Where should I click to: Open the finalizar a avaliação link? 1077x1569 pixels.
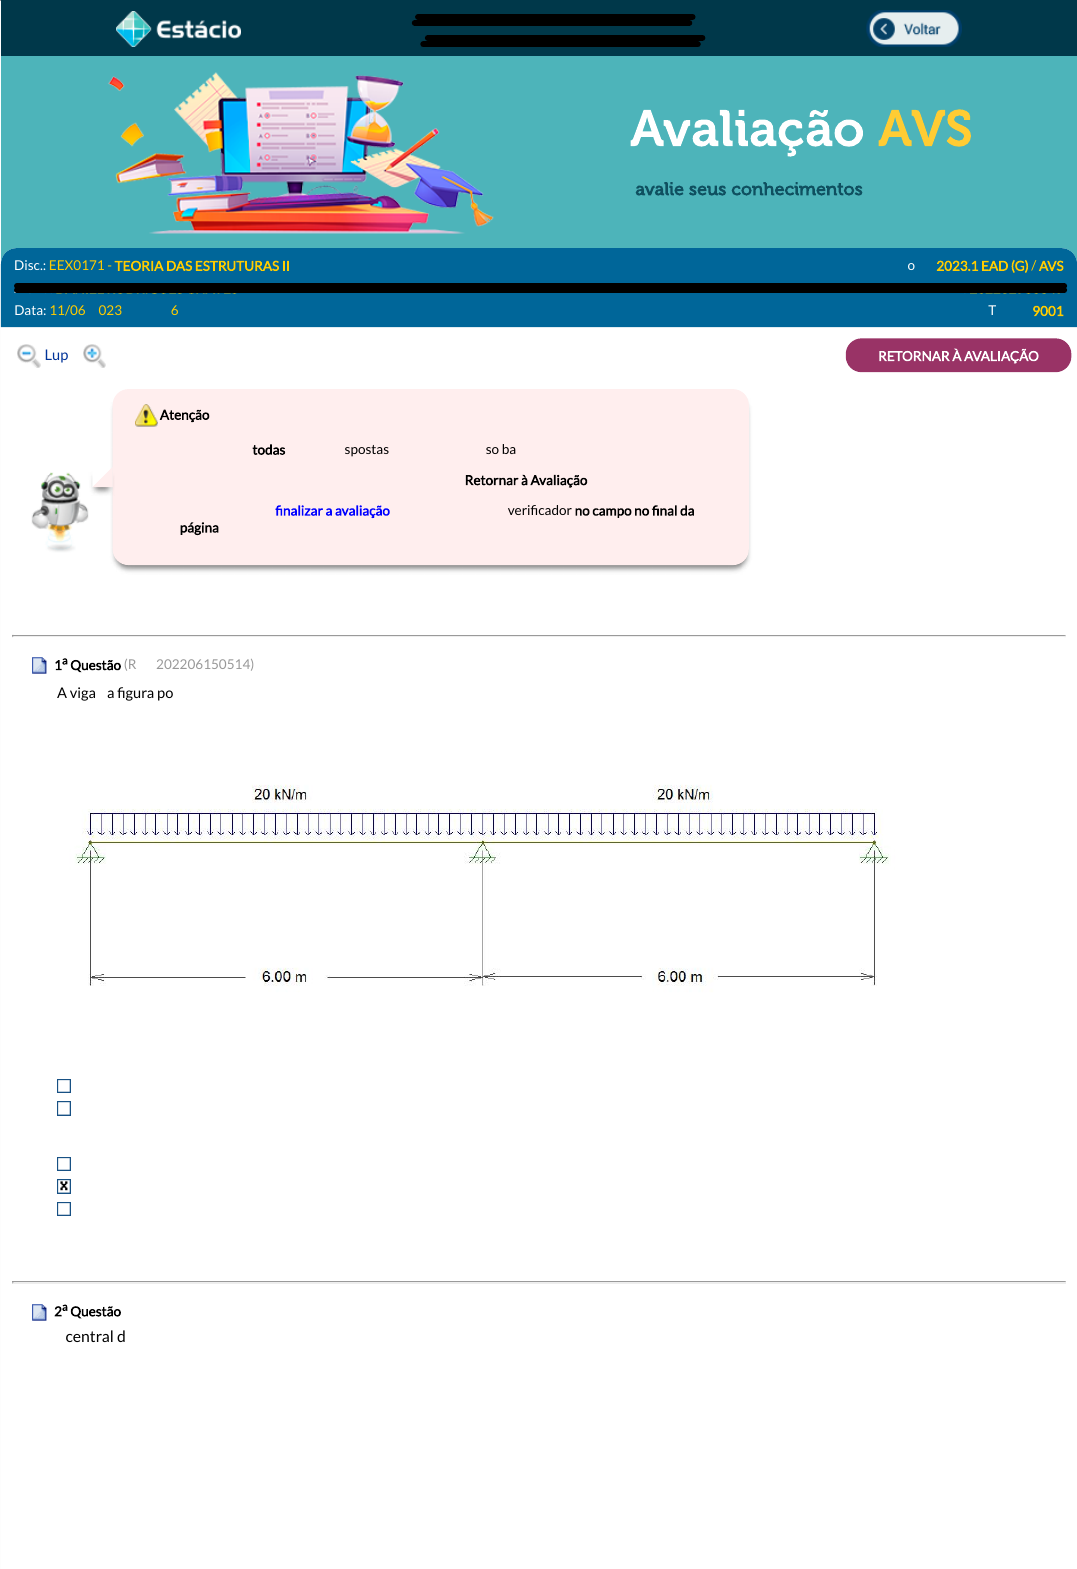pyautogui.click(x=332, y=511)
